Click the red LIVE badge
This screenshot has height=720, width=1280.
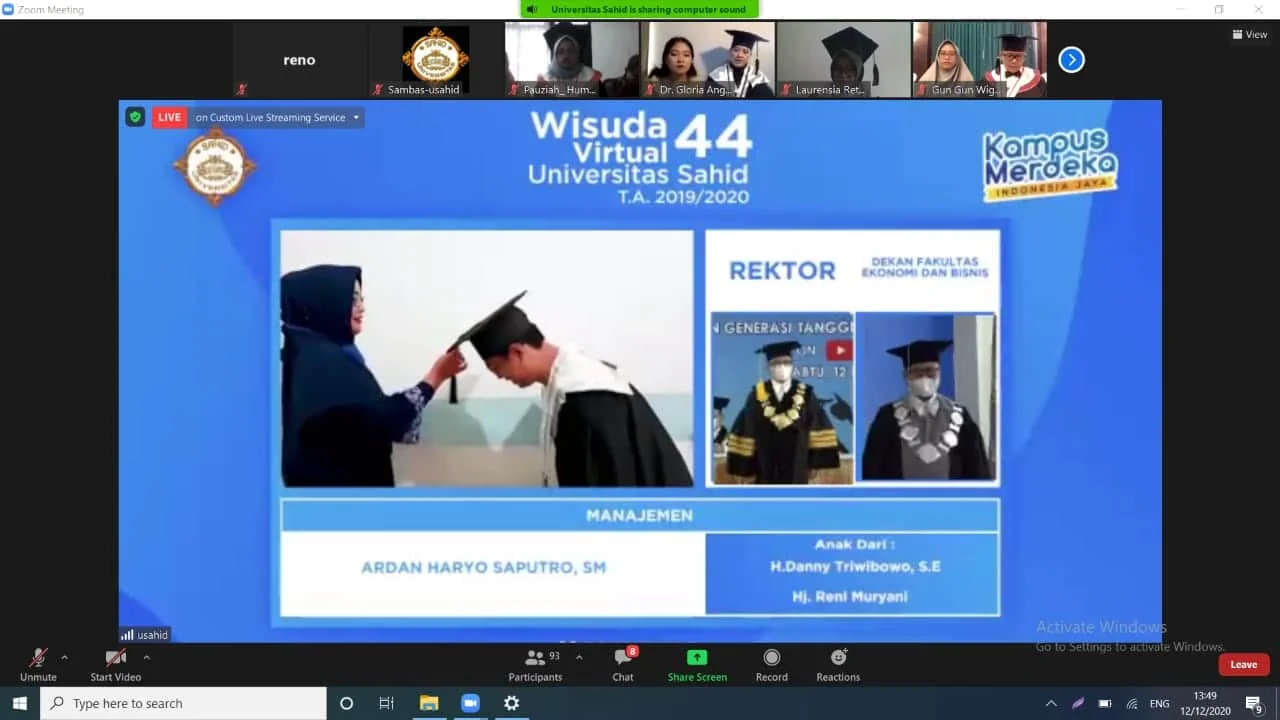pos(170,117)
